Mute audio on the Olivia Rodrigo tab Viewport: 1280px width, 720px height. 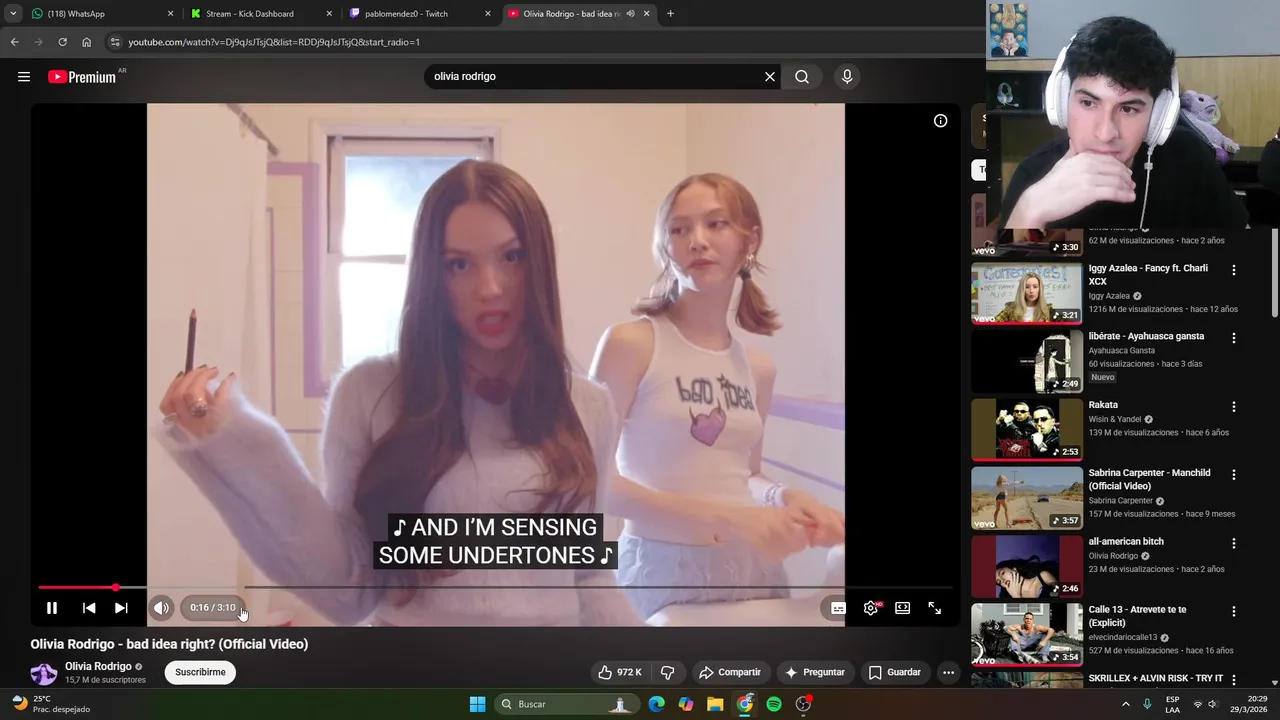click(x=630, y=14)
